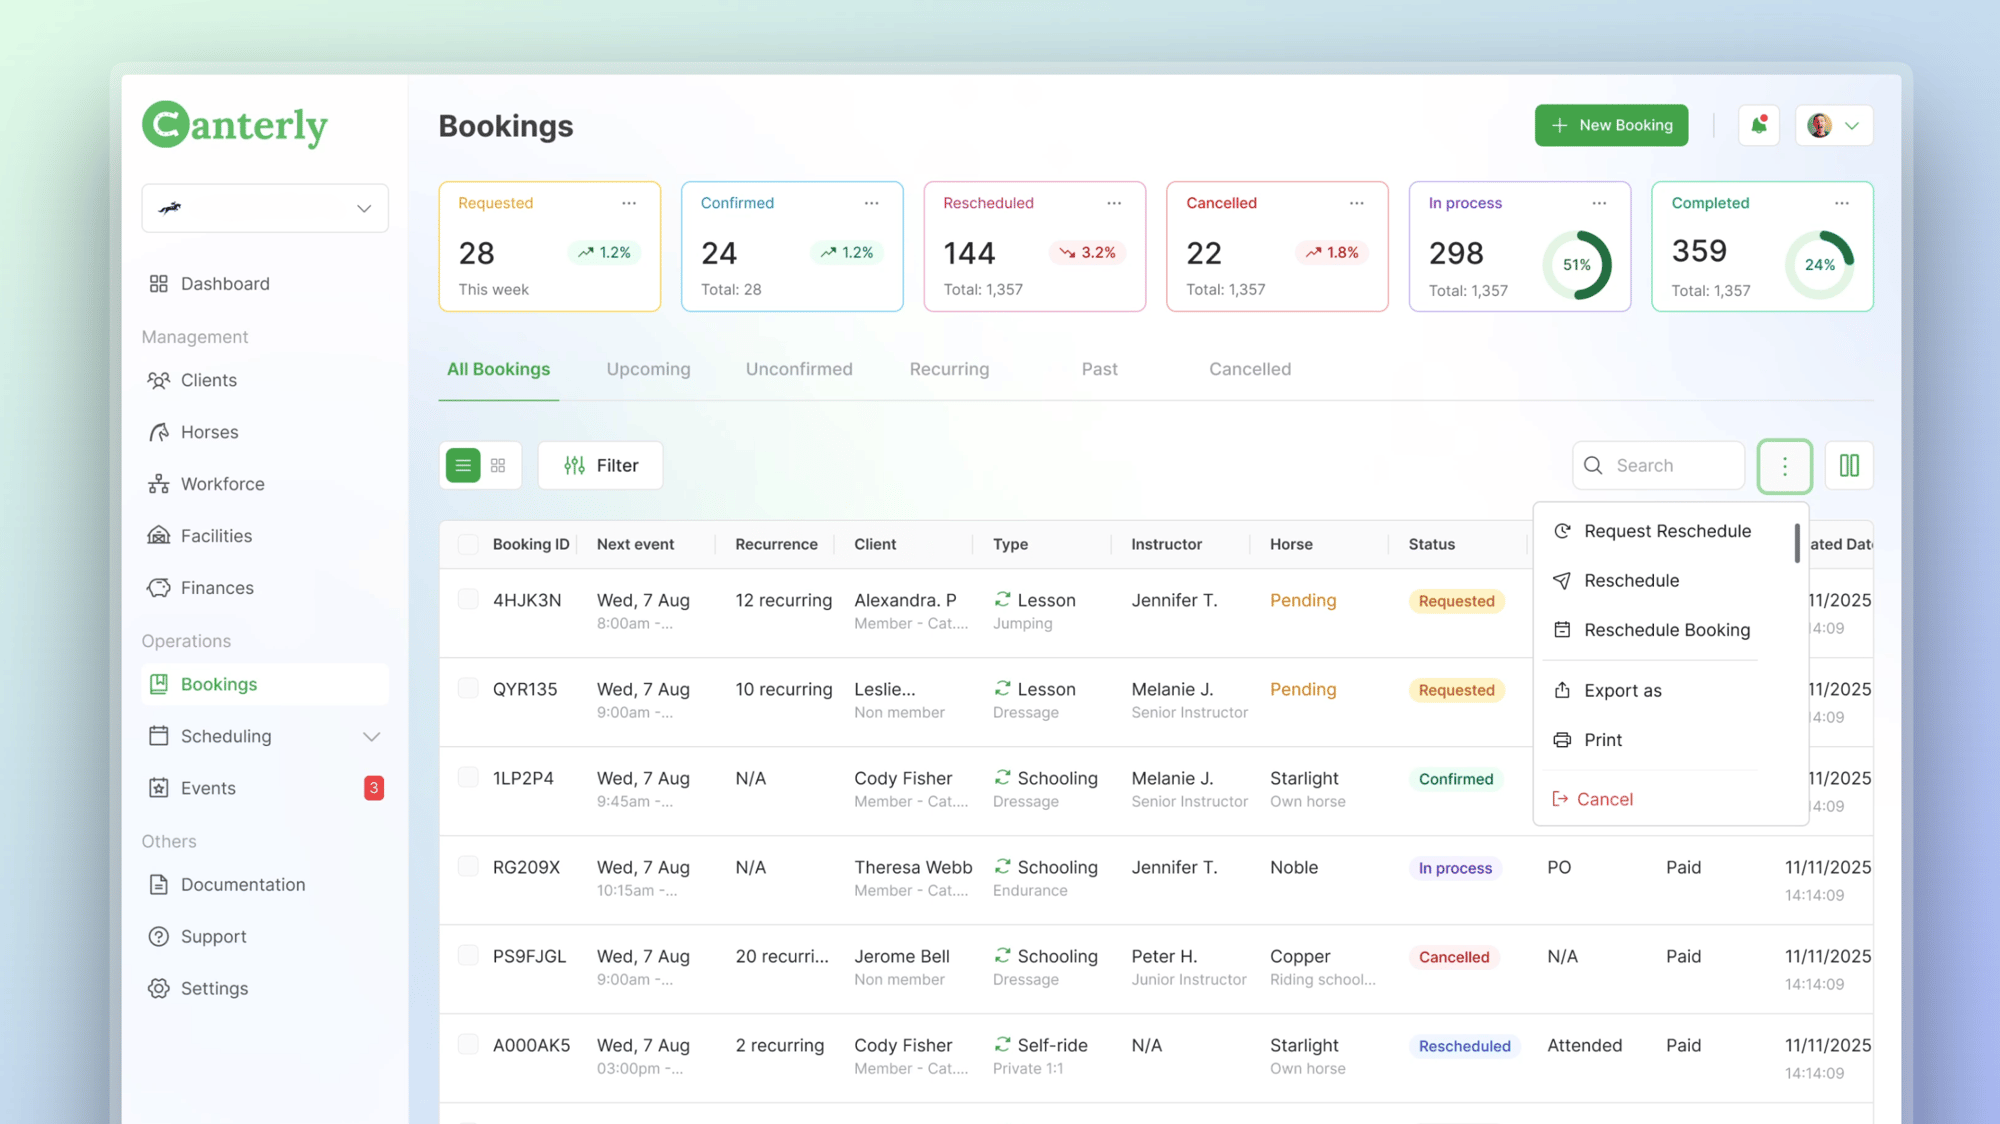Open Completed card options dots
The height and width of the screenshot is (1124, 2000).
pyautogui.click(x=1842, y=203)
